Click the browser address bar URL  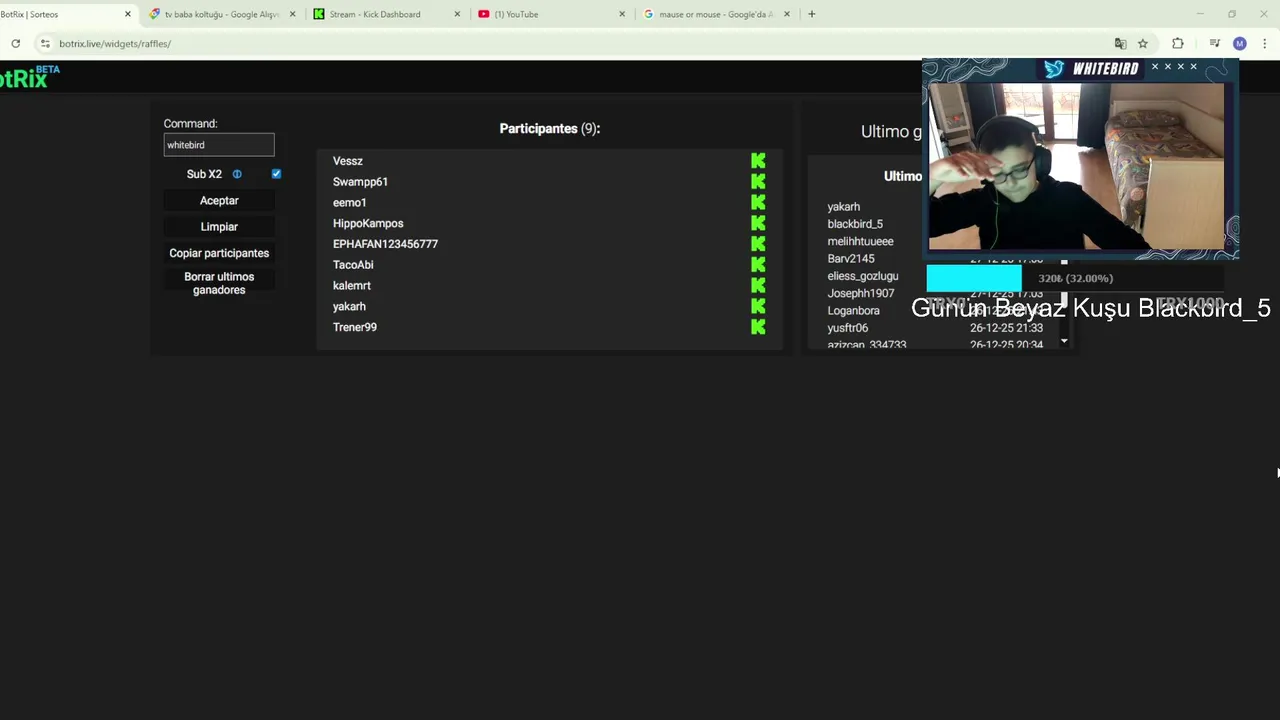tap(115, 43)
